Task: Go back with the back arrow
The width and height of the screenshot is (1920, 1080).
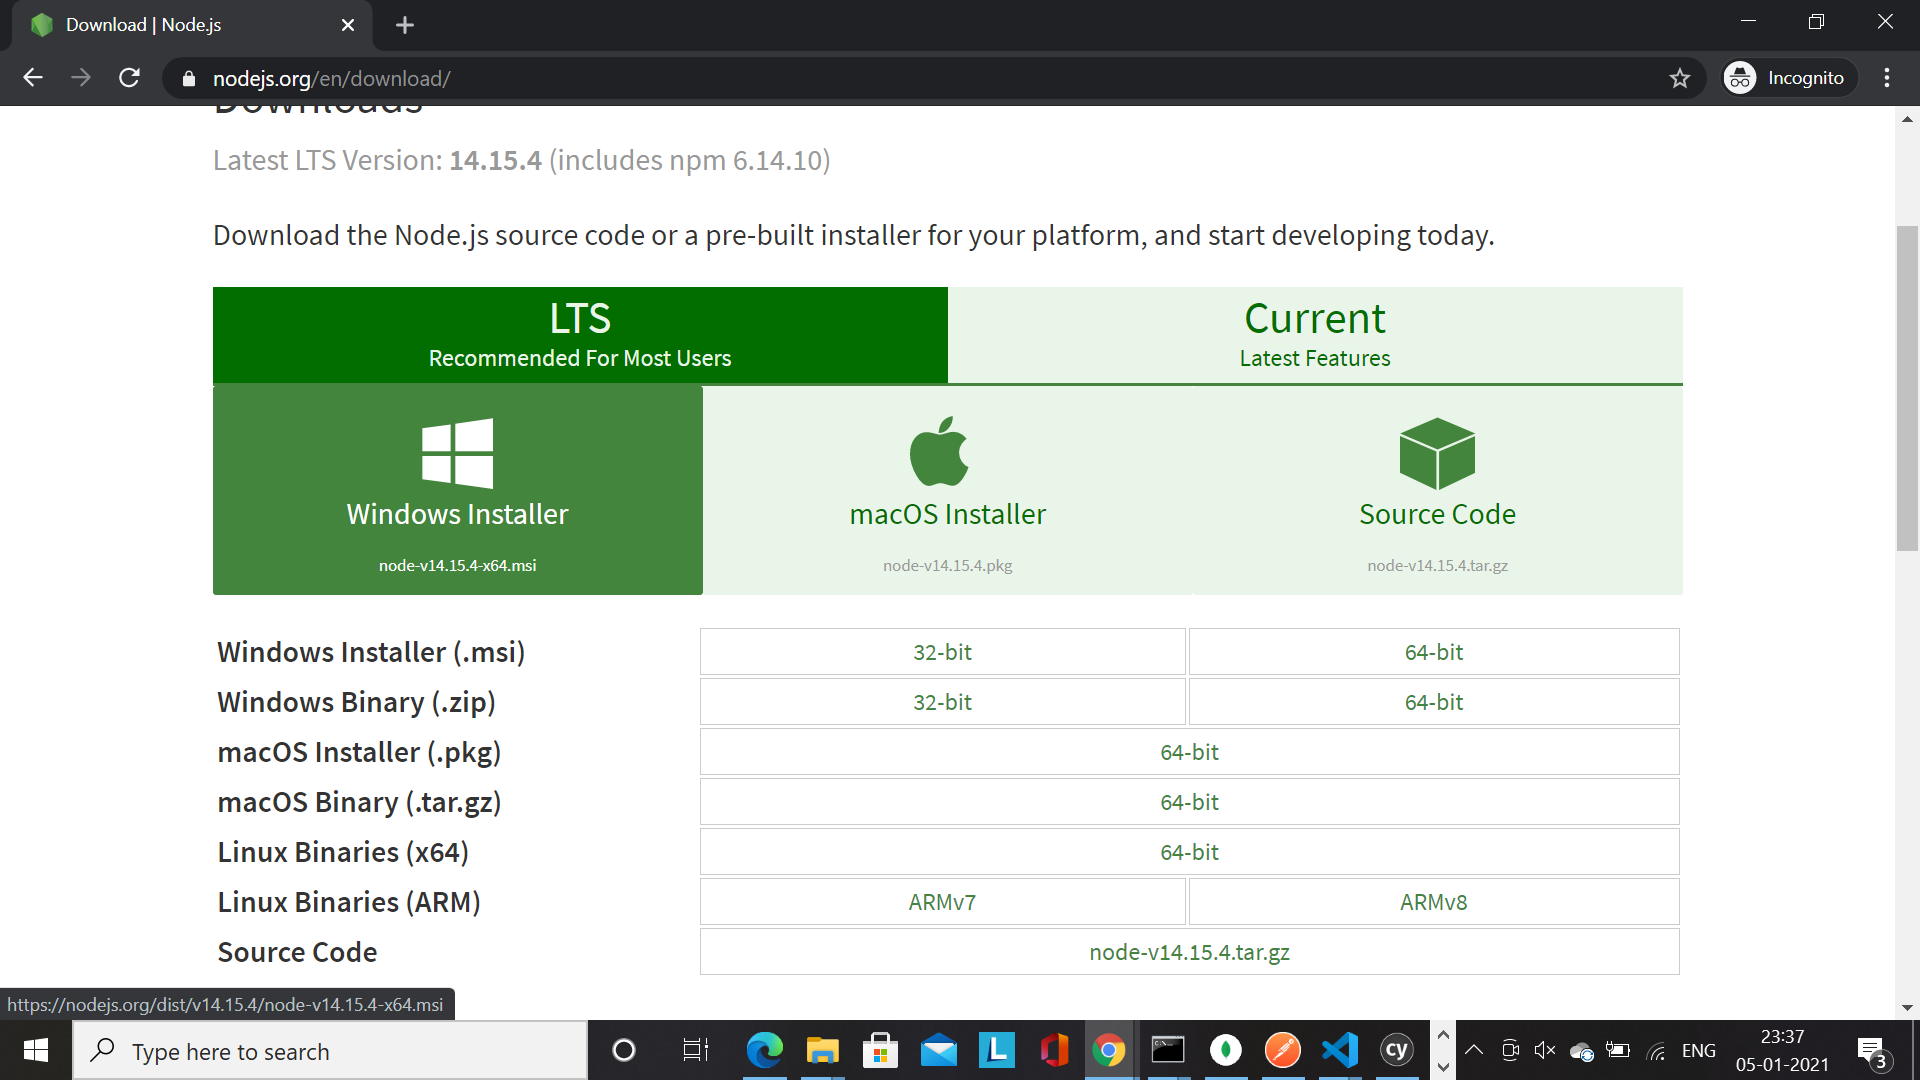Action: [x=33, y=78]
